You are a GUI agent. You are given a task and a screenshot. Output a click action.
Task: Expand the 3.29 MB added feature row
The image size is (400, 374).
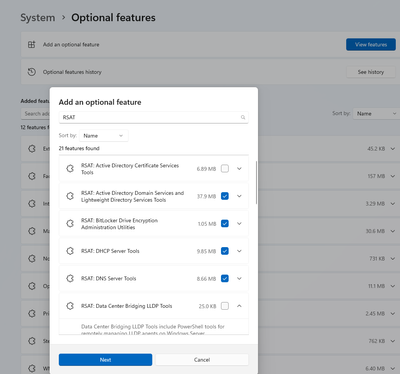click(393, 203)
